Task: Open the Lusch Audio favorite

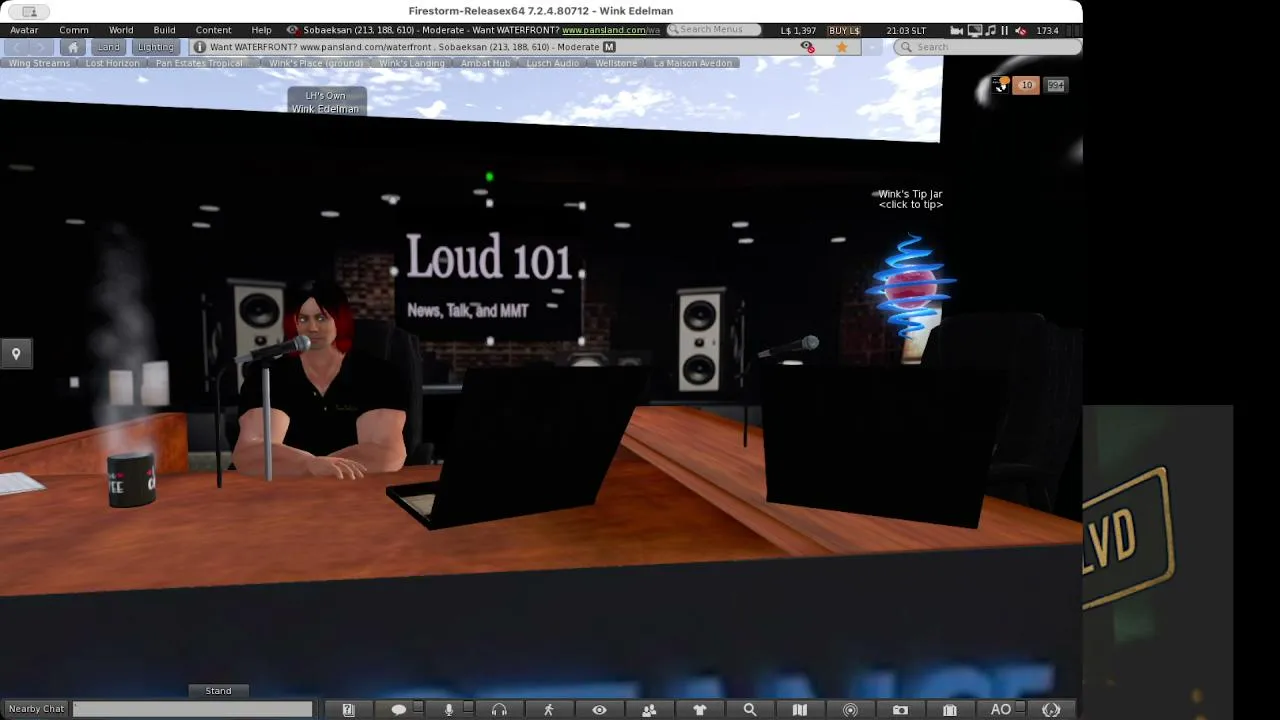Action: [553, 63]
